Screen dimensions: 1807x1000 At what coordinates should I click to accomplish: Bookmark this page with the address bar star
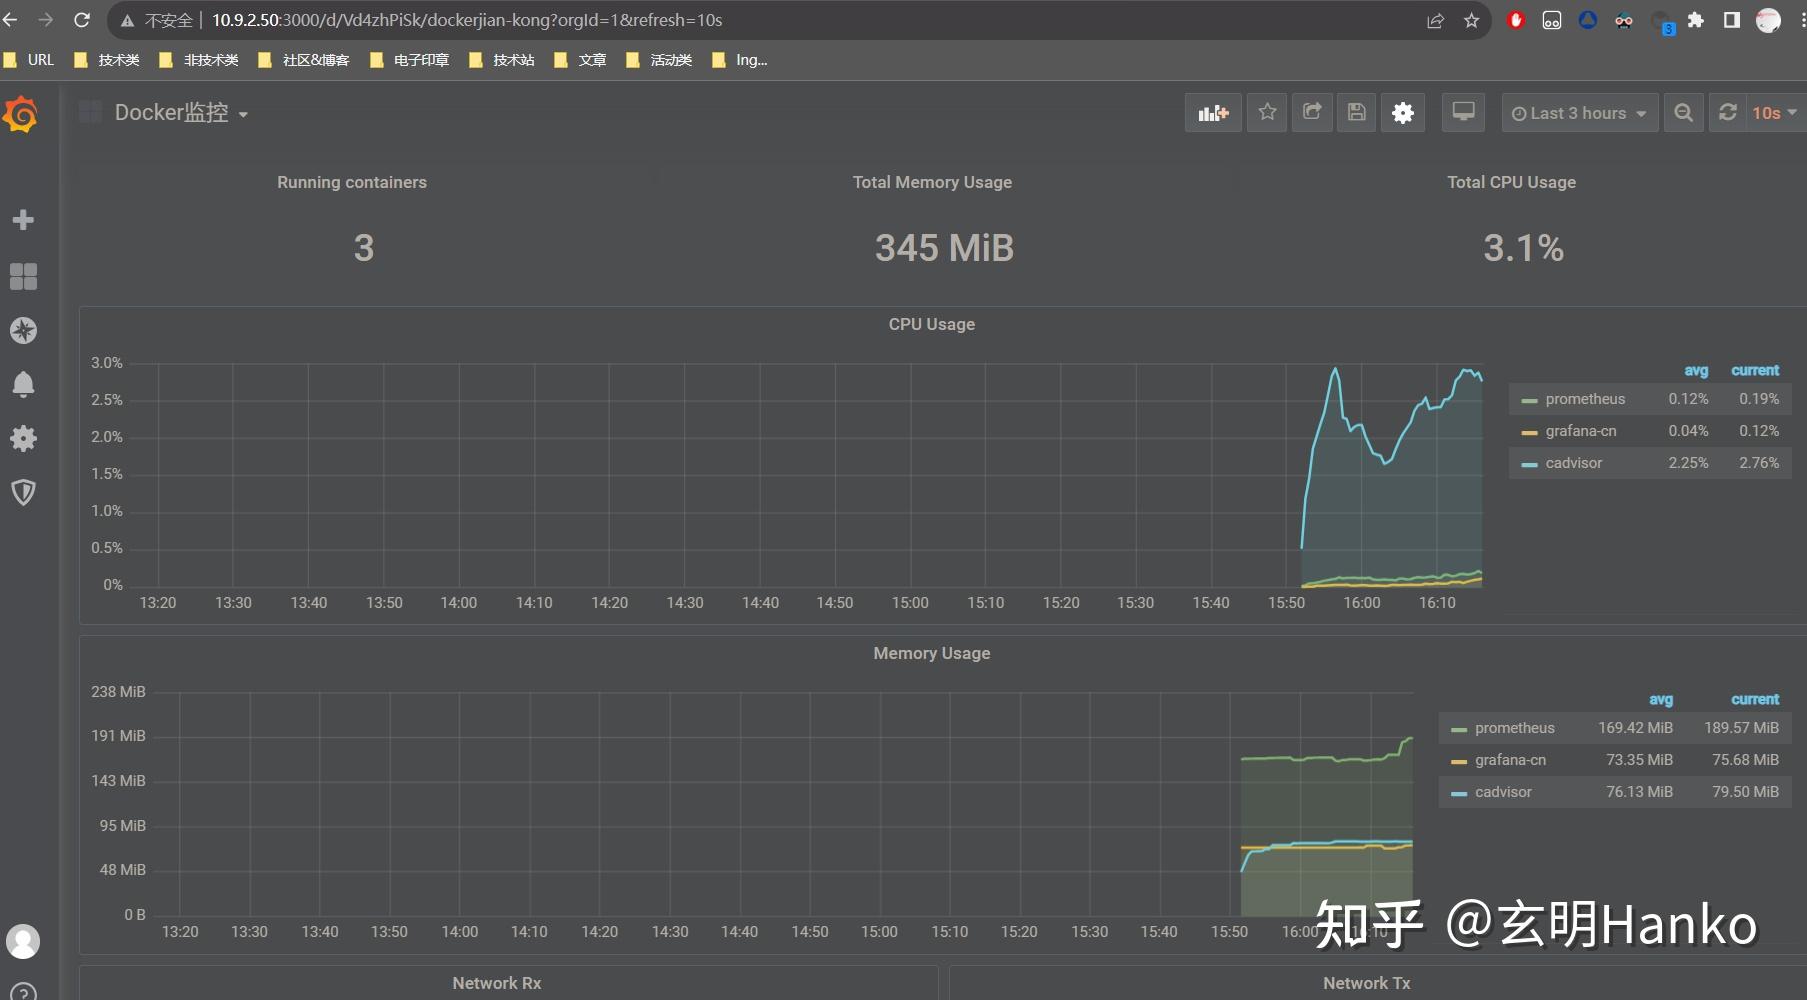[1471, 20]
